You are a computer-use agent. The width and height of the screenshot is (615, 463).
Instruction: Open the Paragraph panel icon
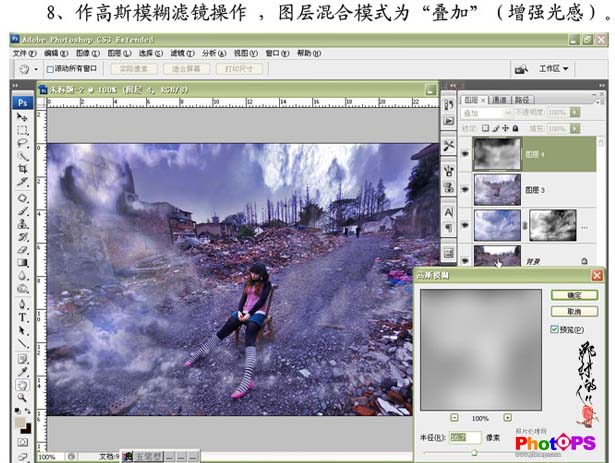[x=449, y=228]
